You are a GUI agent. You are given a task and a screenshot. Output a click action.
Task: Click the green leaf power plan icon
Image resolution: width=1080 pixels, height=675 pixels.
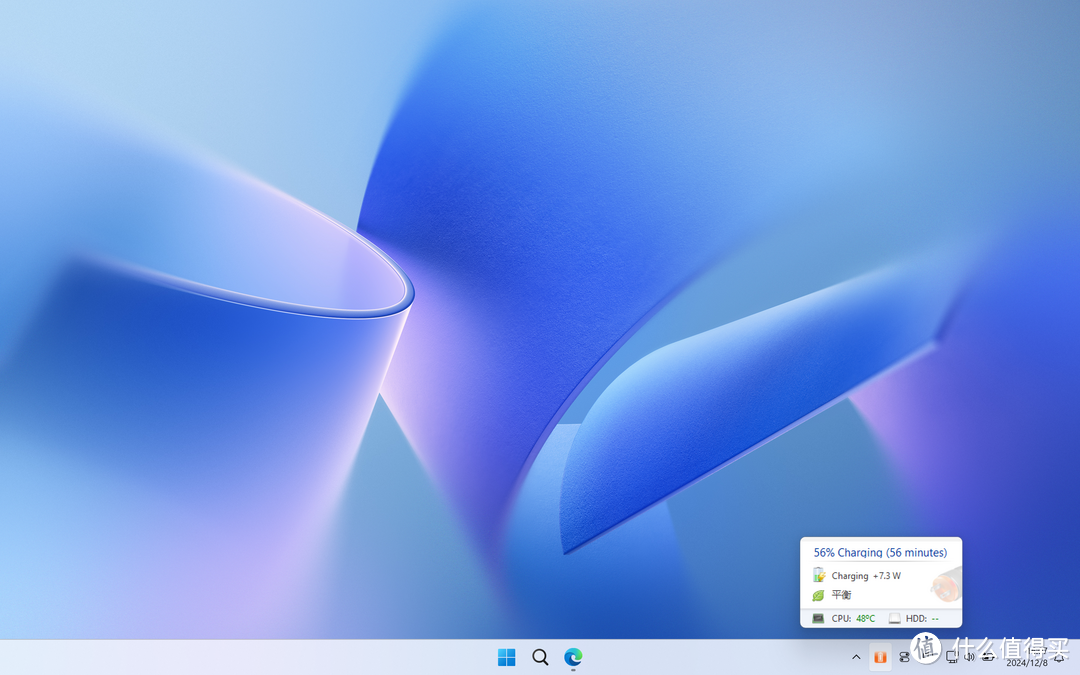click(x=818, y=594)
